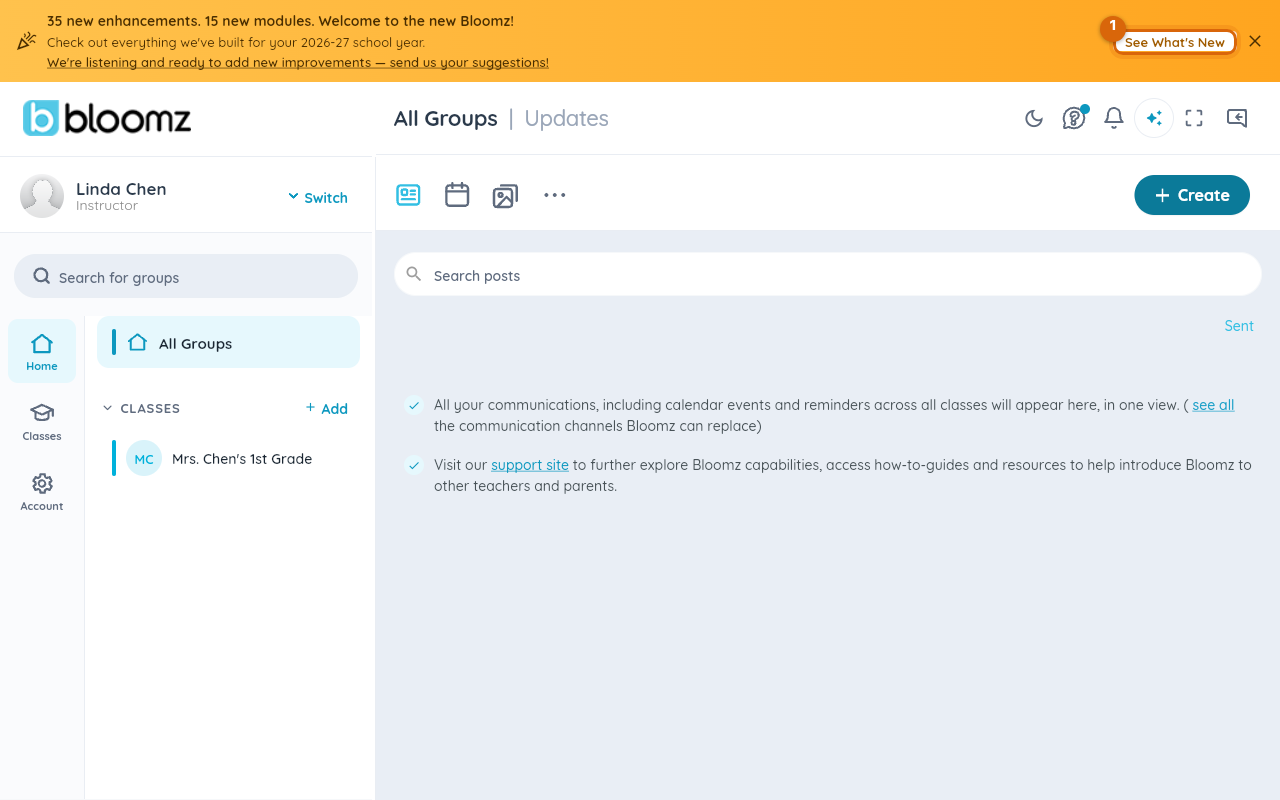This screenshot has height=800, width=1280.
Task: Open Mrs. Chen's 1st Grade class
Action: click(x=229, y=458)
